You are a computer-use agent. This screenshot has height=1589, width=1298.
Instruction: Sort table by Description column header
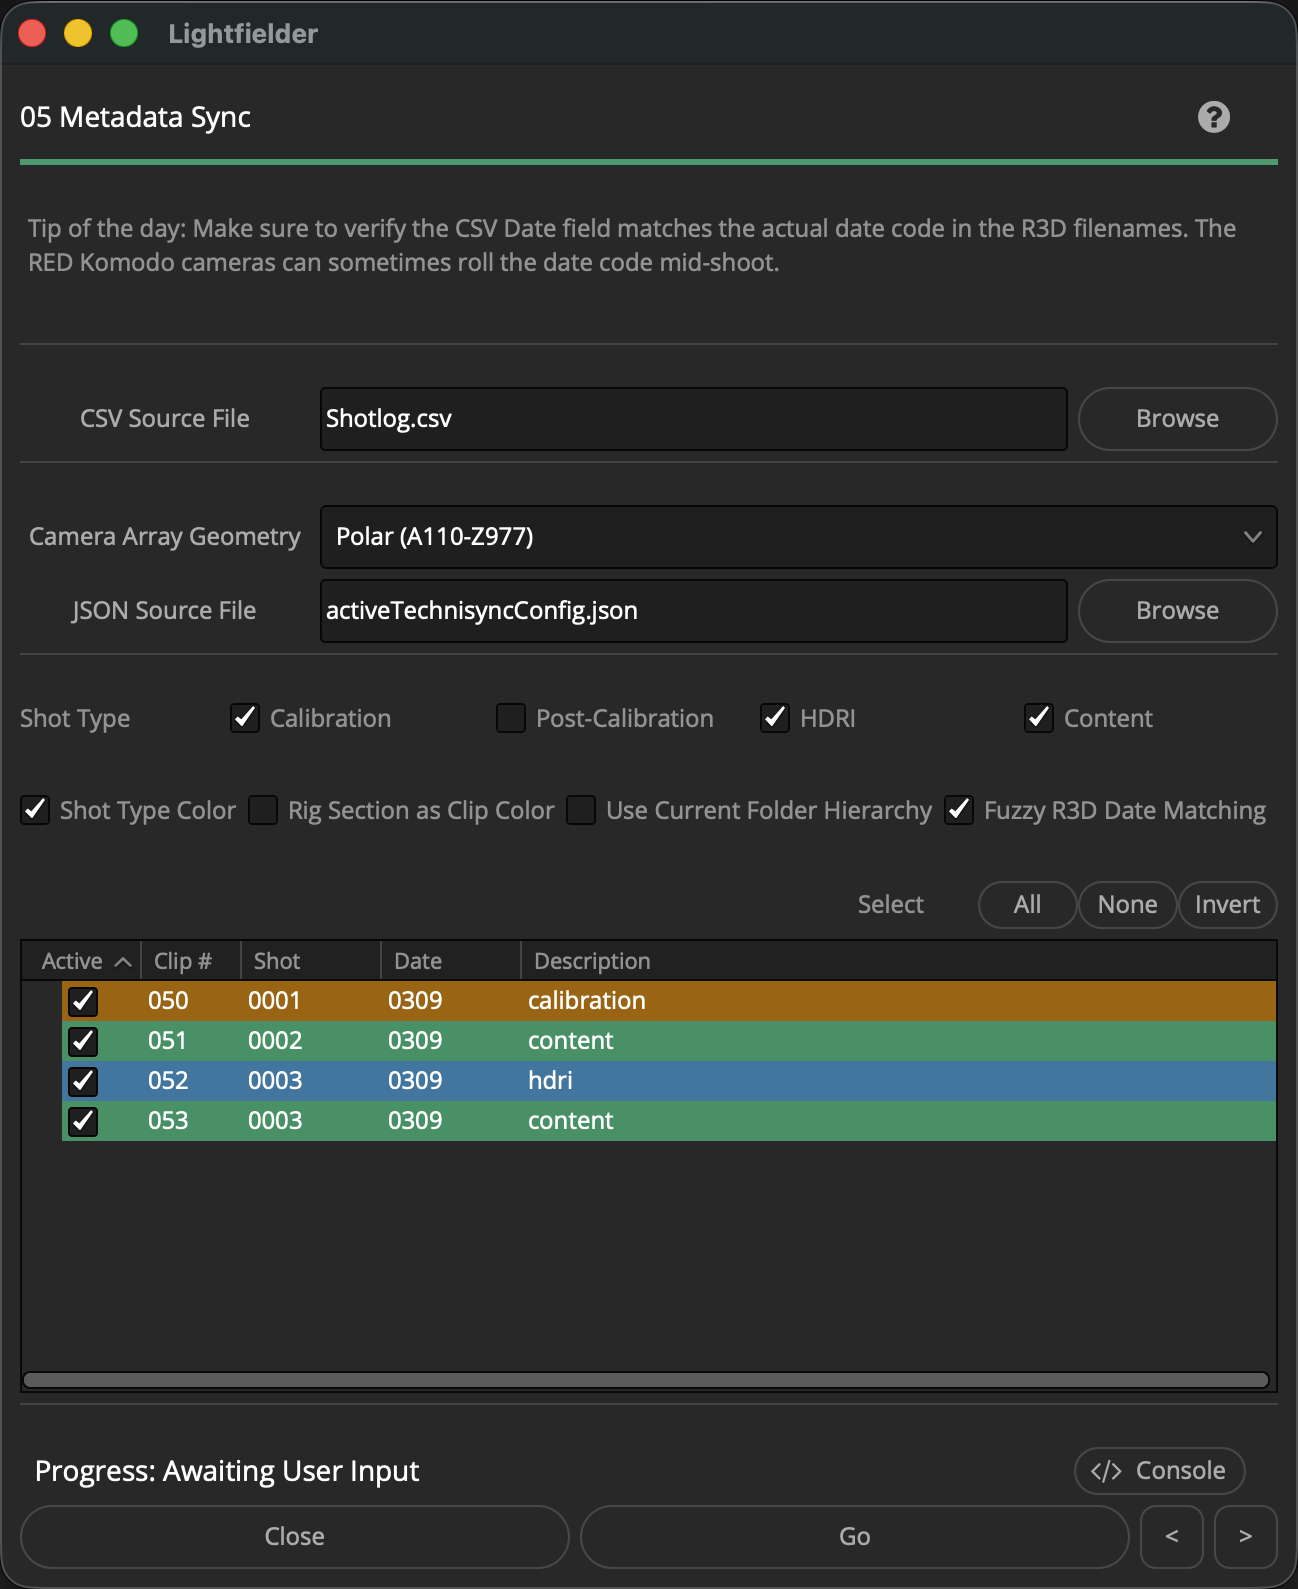[898, 961]
